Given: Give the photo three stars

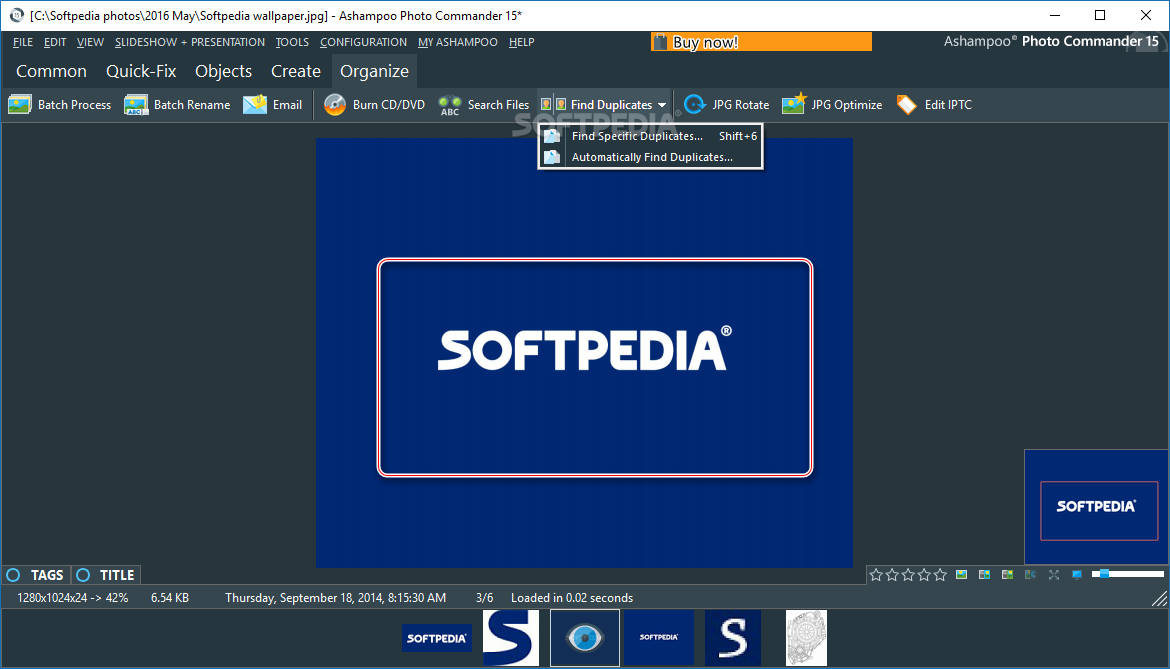Looking at the screenshot, I should coord(908,575).
